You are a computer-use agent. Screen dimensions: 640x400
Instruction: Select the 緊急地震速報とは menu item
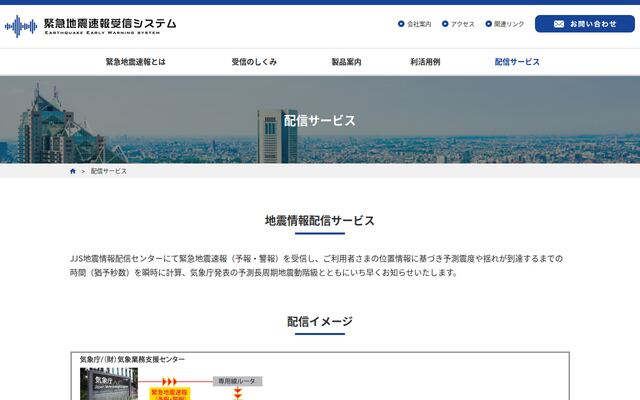136,62
